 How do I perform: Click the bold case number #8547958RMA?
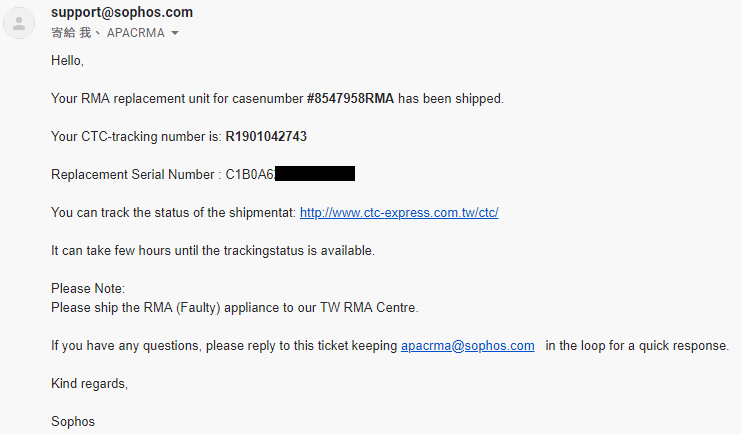point(350,98)
